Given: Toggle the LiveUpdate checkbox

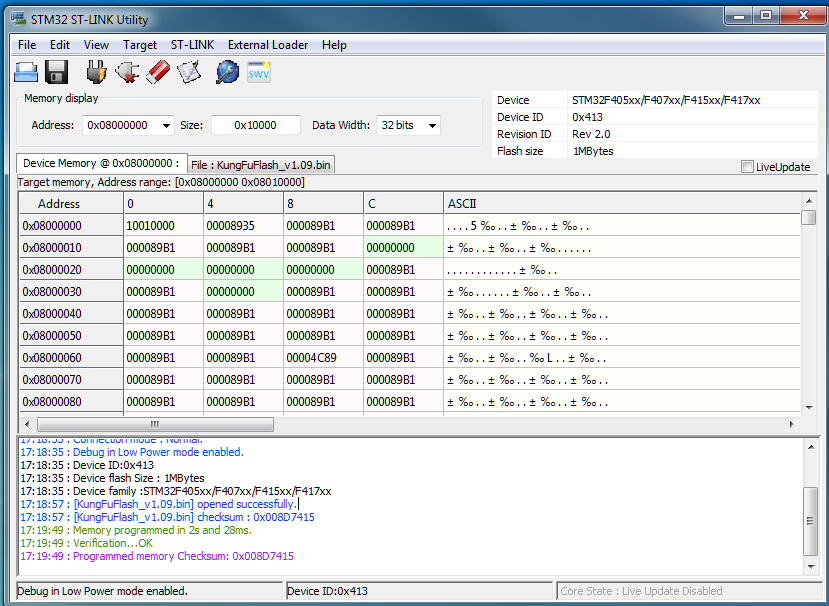Looking at the screenshot, I should coord(747,167).
